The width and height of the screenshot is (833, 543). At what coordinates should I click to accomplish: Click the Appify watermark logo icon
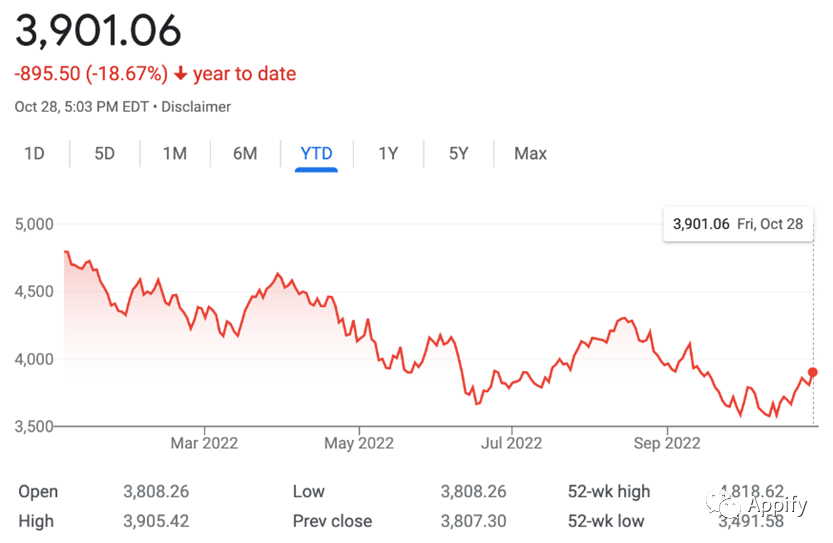pyautogui.click(x=724, y=503)
